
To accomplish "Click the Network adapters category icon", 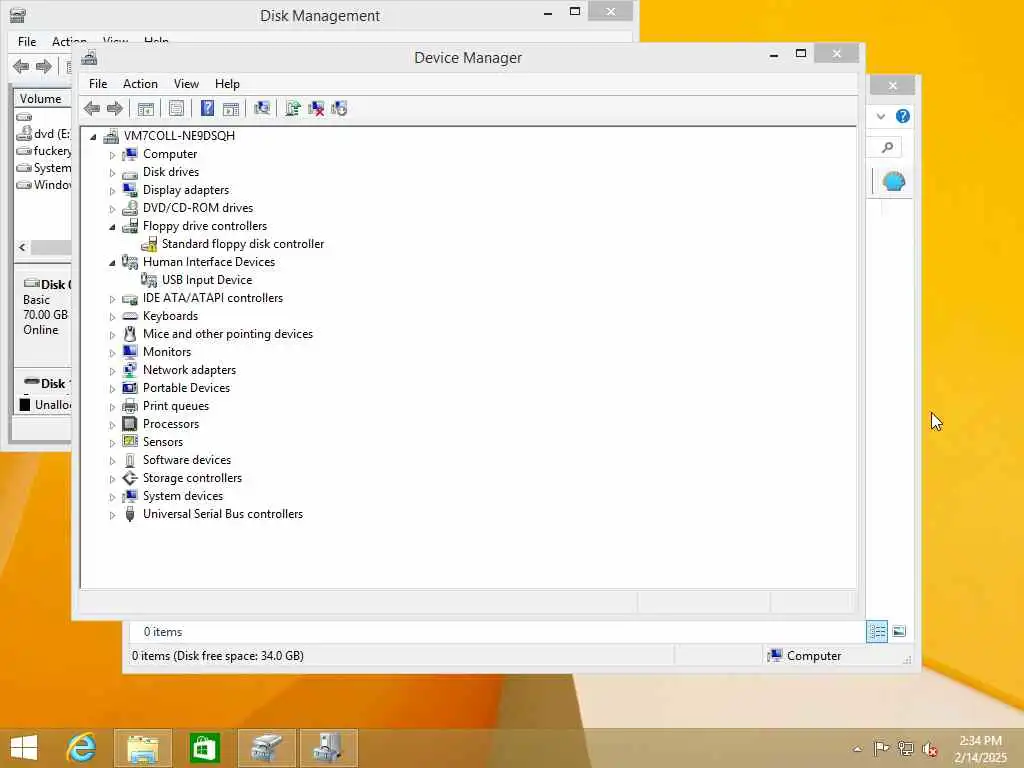I will [x=130, y=370].
